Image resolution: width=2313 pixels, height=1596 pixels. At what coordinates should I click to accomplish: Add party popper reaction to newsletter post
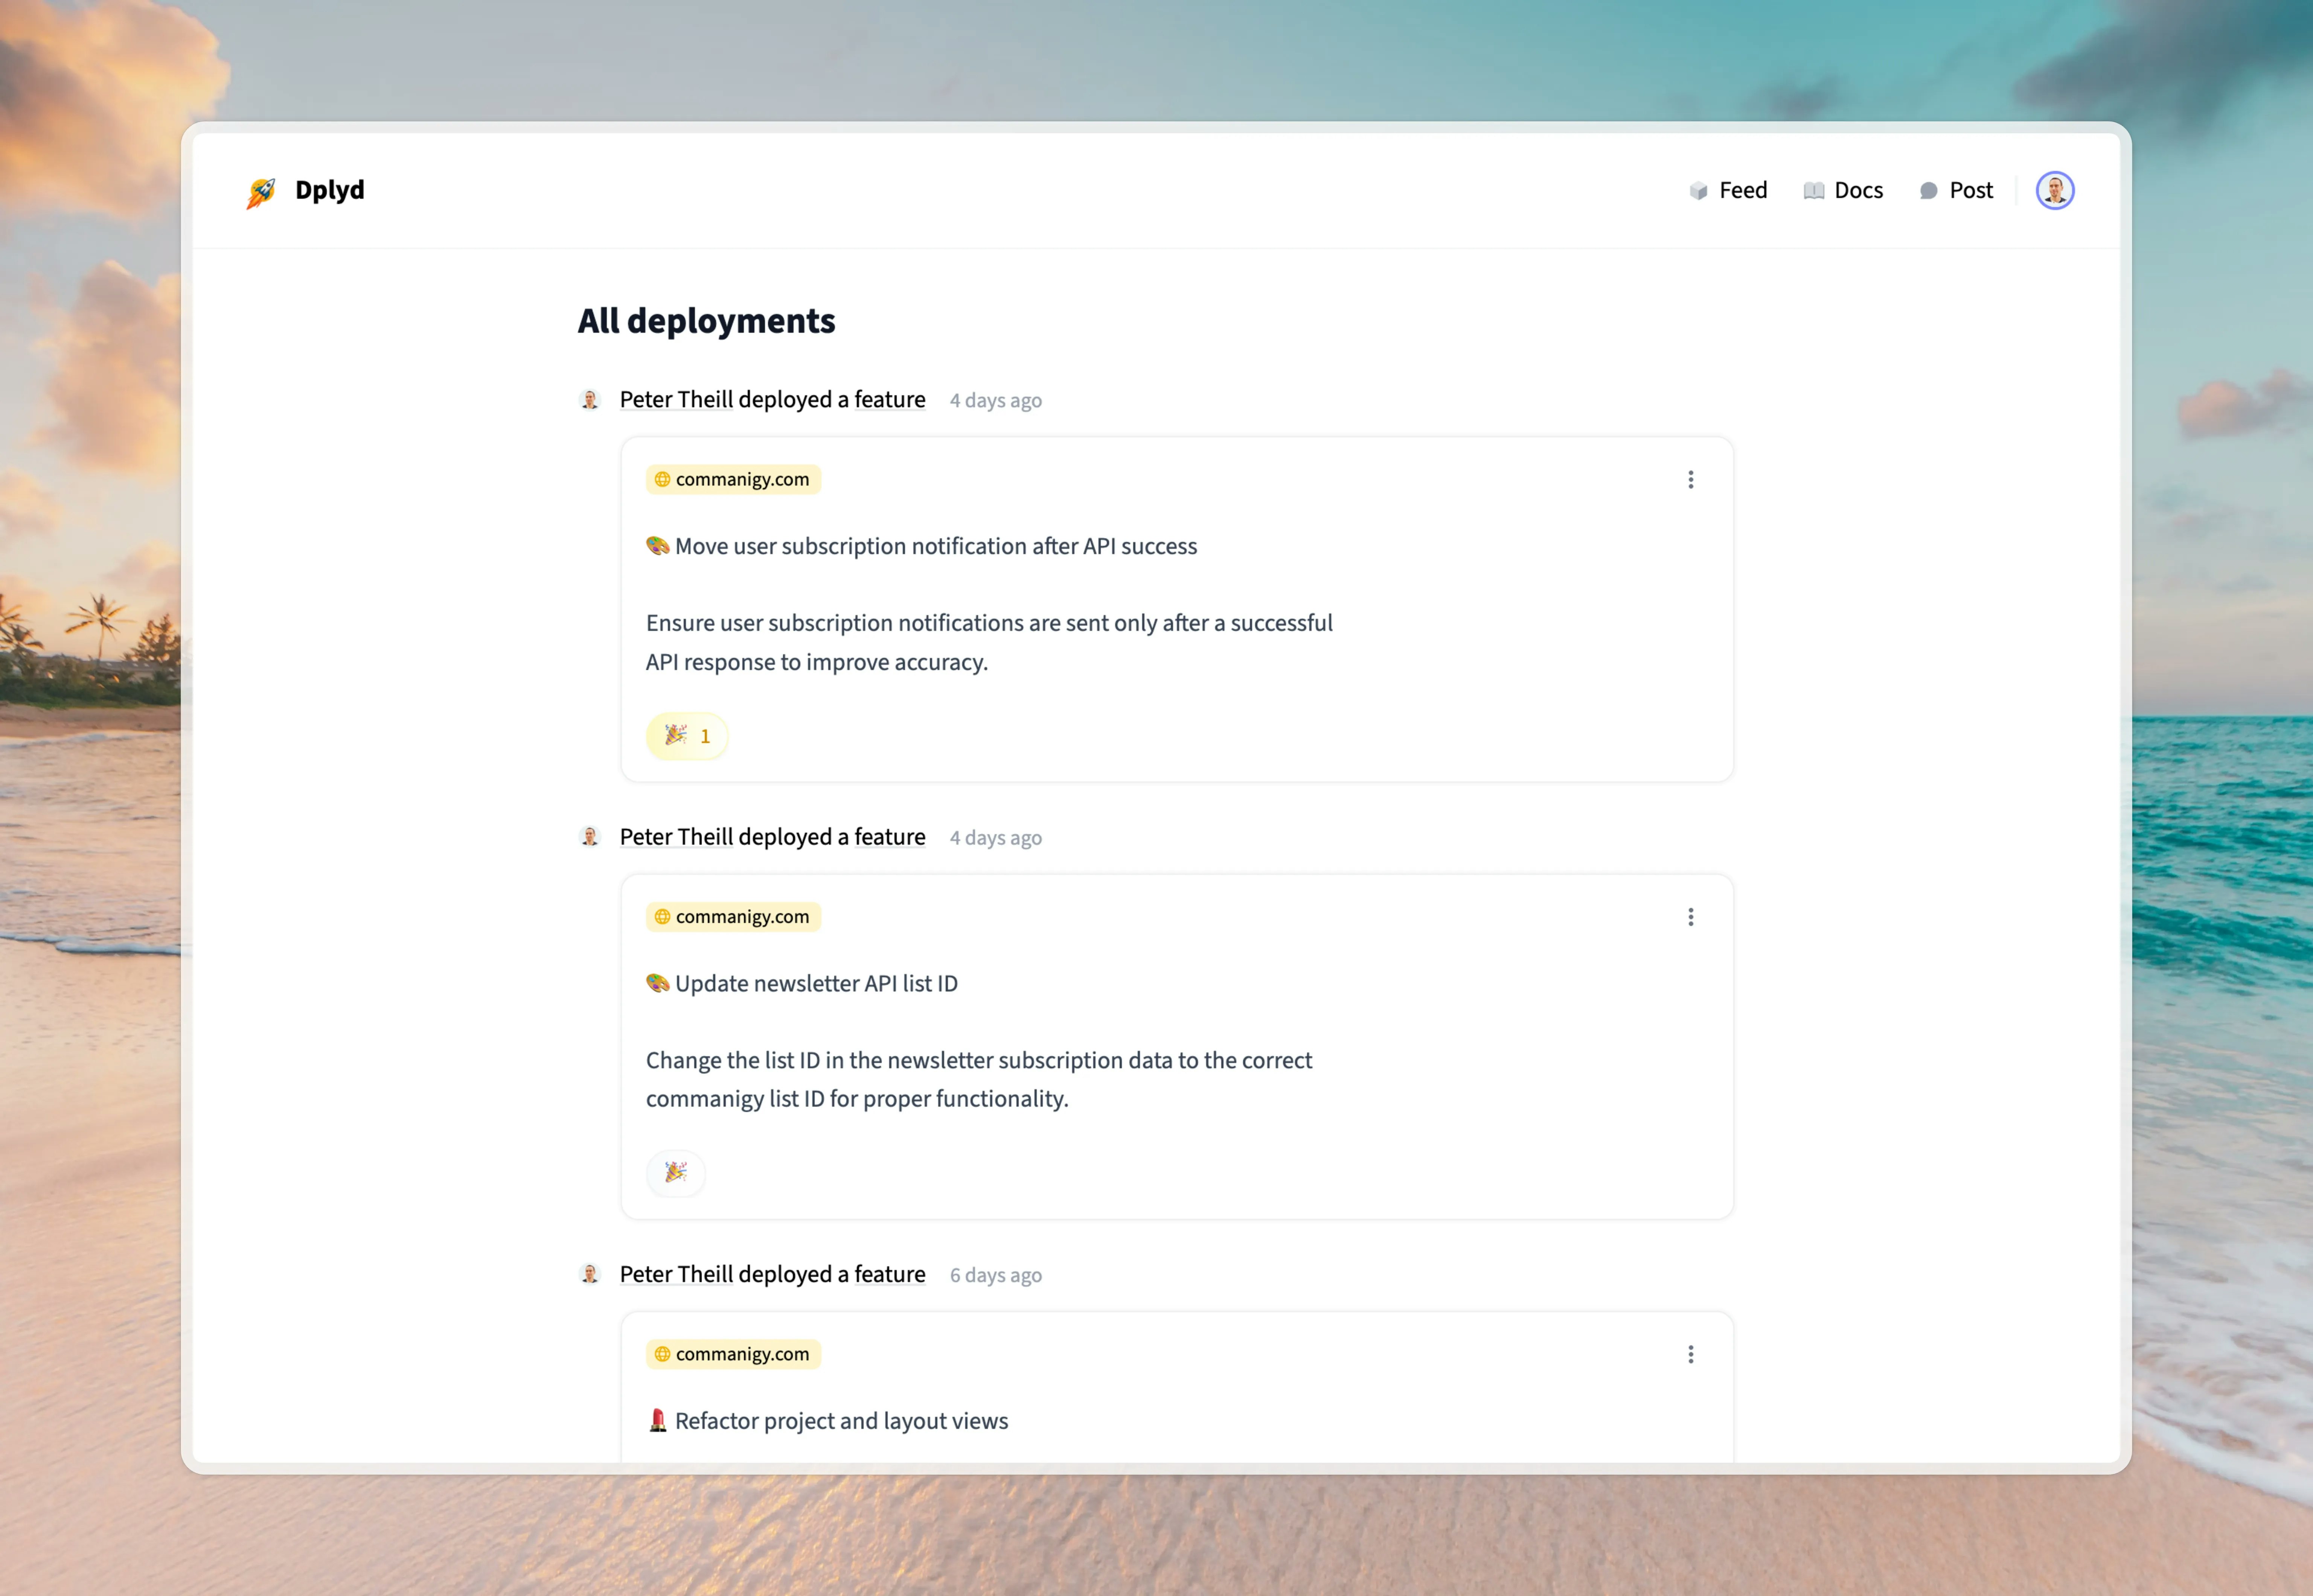coord(676,1172)
